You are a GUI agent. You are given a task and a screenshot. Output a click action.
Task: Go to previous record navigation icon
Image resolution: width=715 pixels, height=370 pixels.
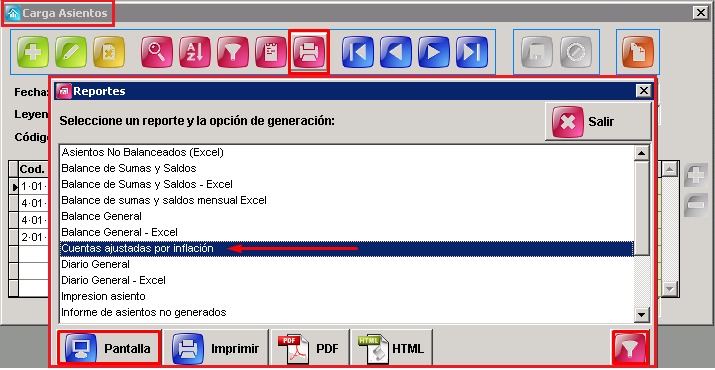pos(396,52)
